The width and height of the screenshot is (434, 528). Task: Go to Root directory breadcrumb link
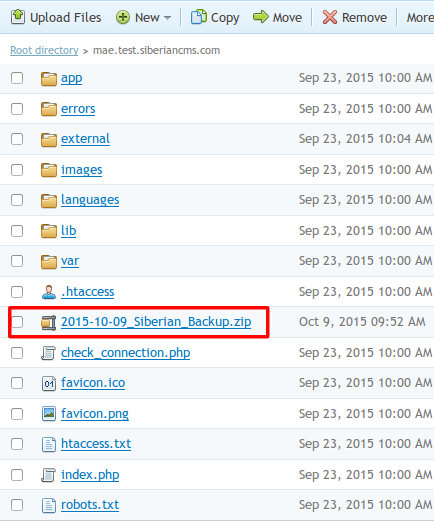[44, 50]
